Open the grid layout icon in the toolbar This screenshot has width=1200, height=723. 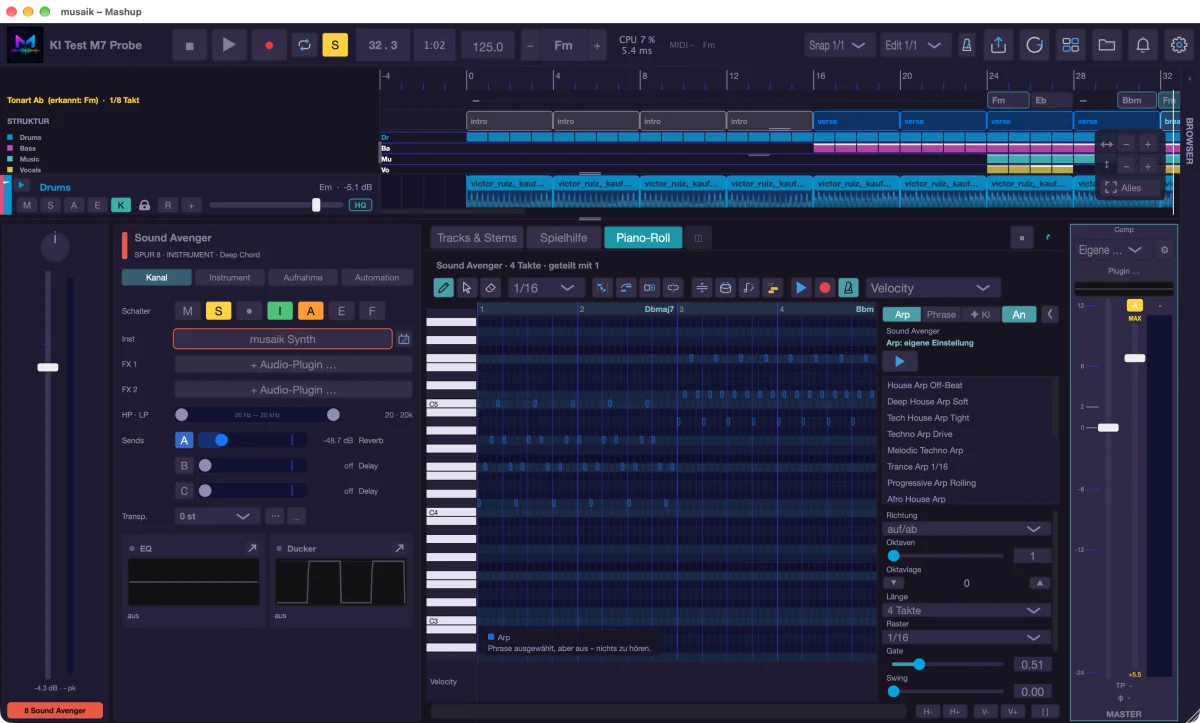point(1071,45)
